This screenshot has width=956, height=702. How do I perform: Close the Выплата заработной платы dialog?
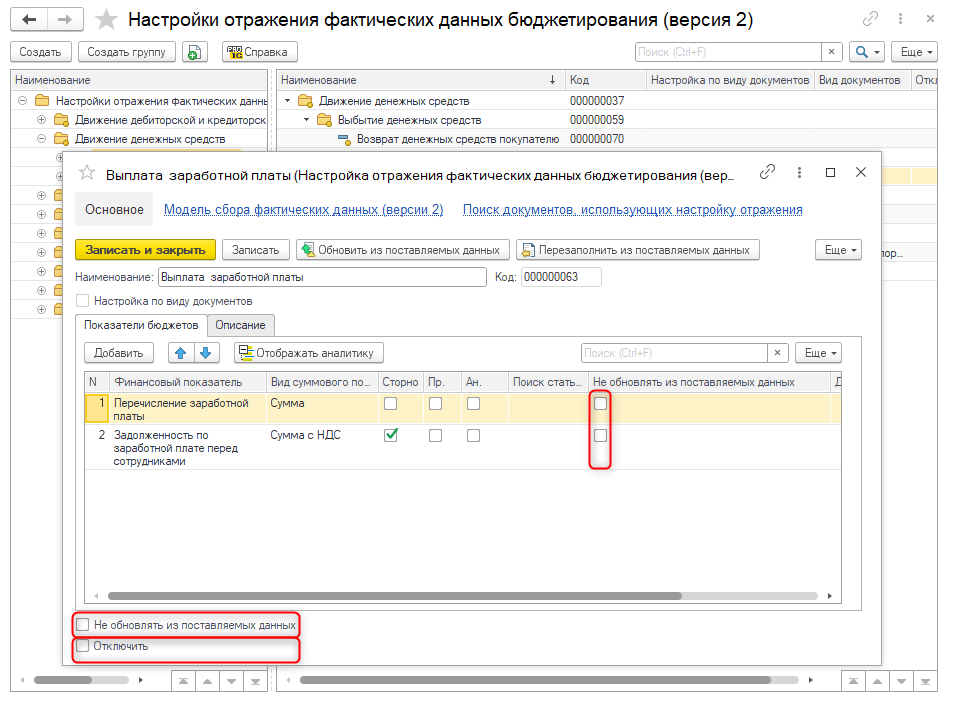click(861, 173)
